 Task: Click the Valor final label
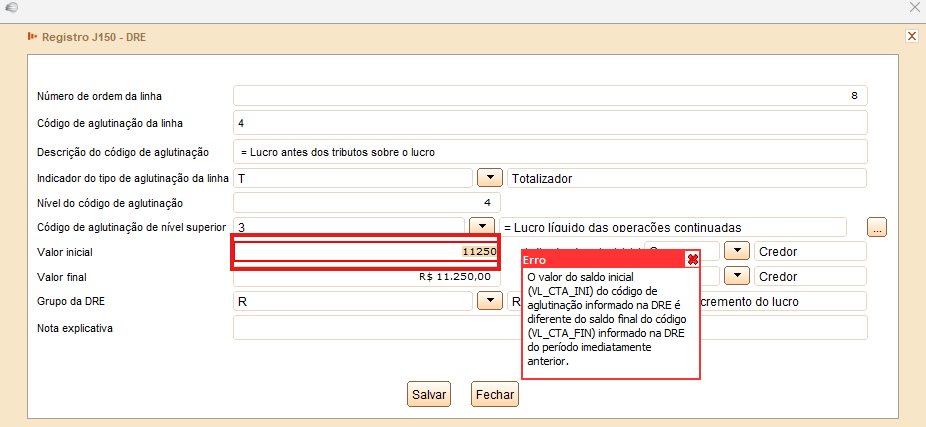click(62, 277)
